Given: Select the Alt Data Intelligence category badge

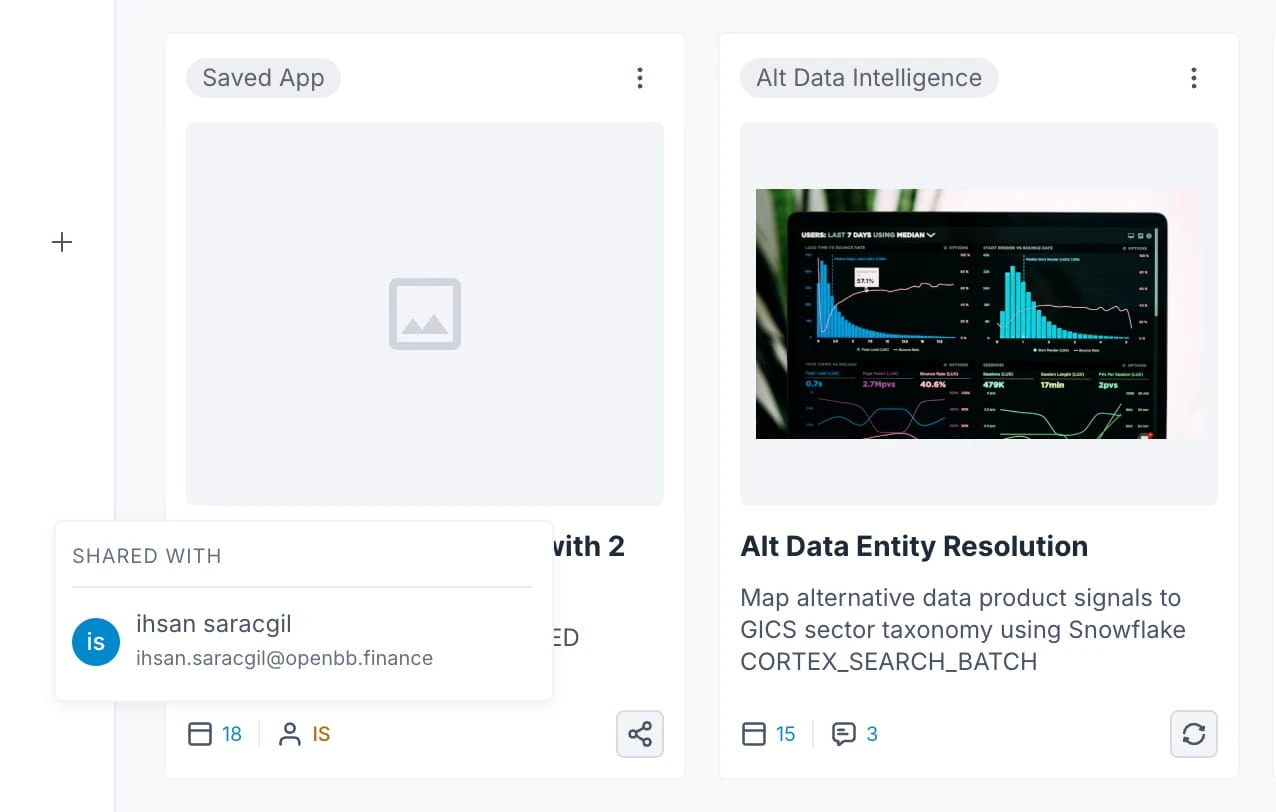Looking at the screenshot, I should click(x=867, y=77).
